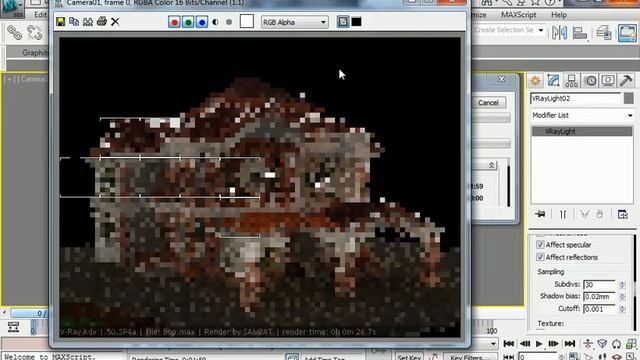Screen dimensions: 640x360
Task: Select the Dolly Camera navigation icon
Action: pyautogui.click(x=588, y=344)
